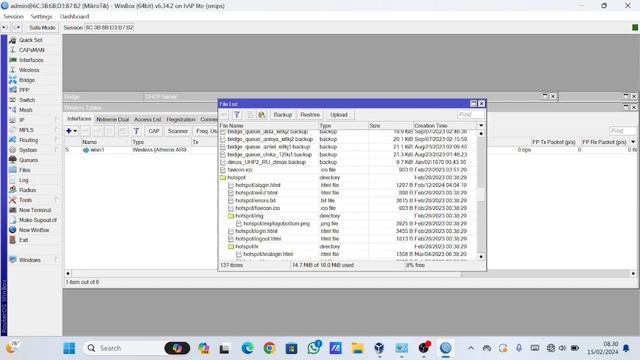Open WhatsApp from the taskbar
The height and width of the screenshot is (360, 640).
(x=313, y=348)
